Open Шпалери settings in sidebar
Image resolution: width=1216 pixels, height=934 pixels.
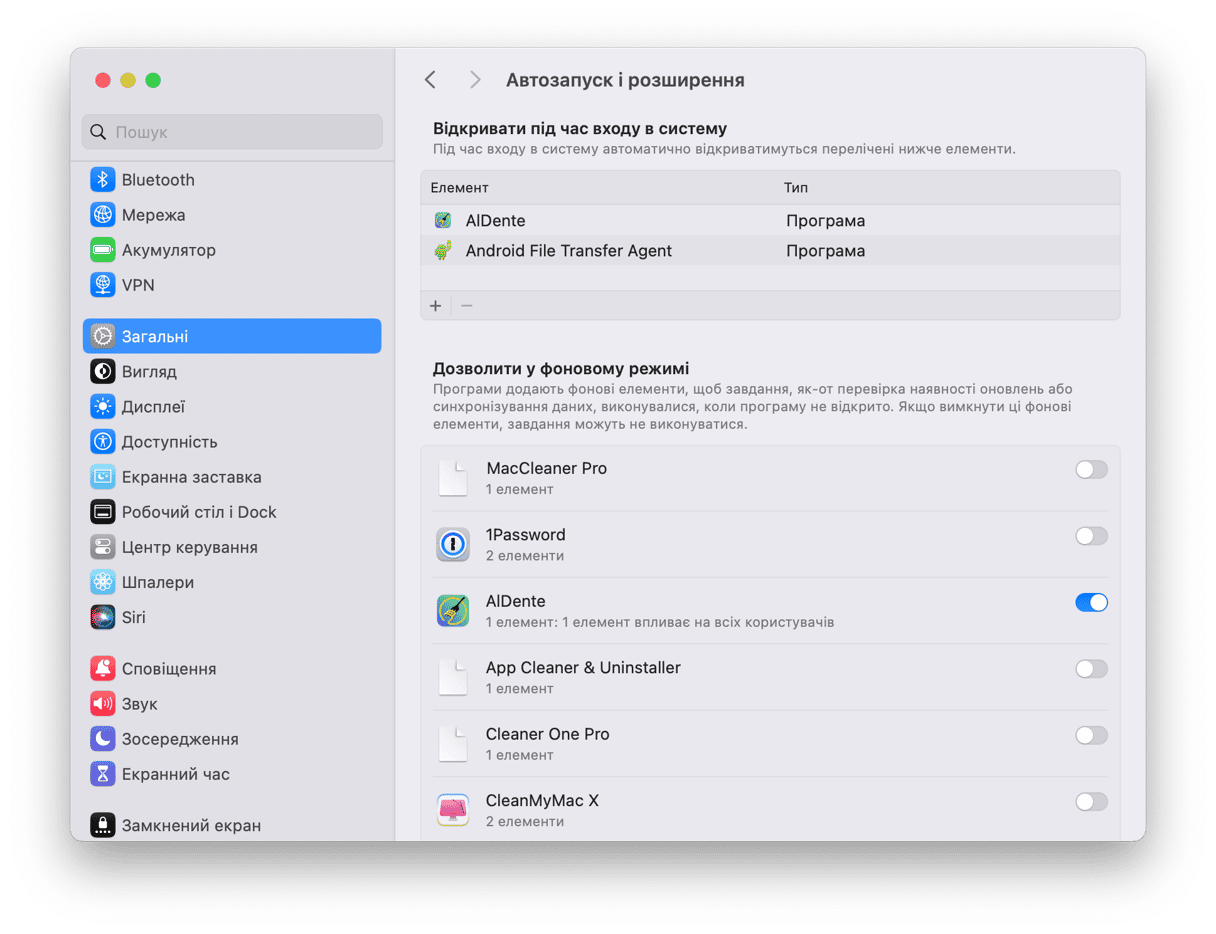point(232,582)
